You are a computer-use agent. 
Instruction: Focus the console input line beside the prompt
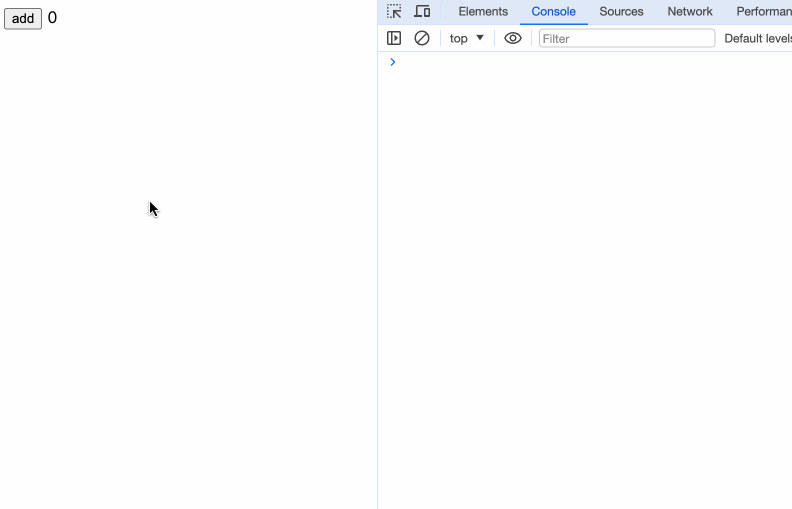point(590,62)
